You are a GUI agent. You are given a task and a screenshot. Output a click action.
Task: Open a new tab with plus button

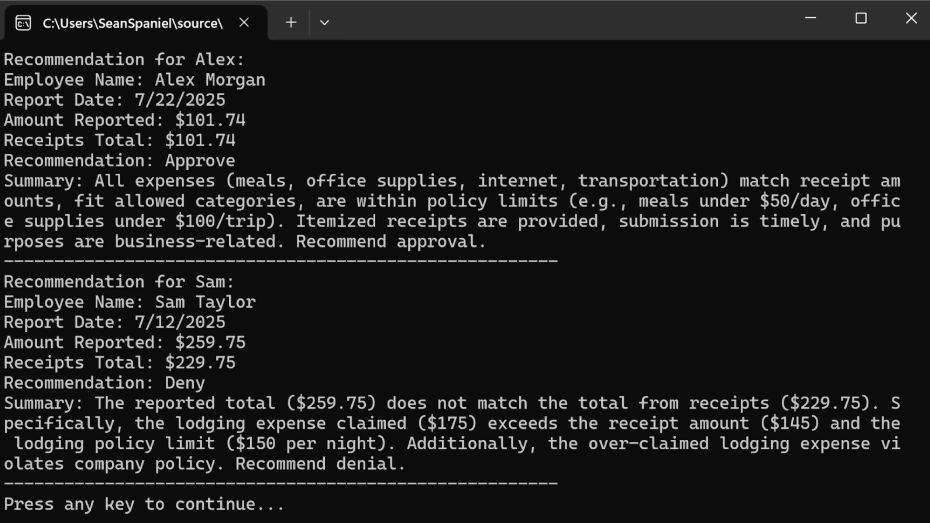click(x=291, y=22)
